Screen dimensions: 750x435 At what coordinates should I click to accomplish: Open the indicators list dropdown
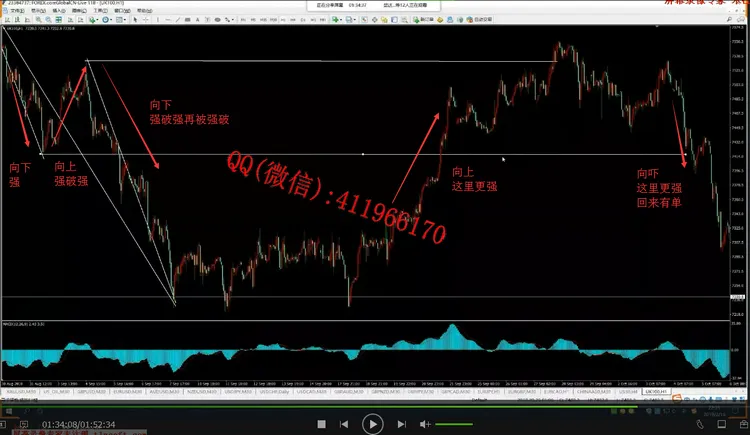pos(93,20)
